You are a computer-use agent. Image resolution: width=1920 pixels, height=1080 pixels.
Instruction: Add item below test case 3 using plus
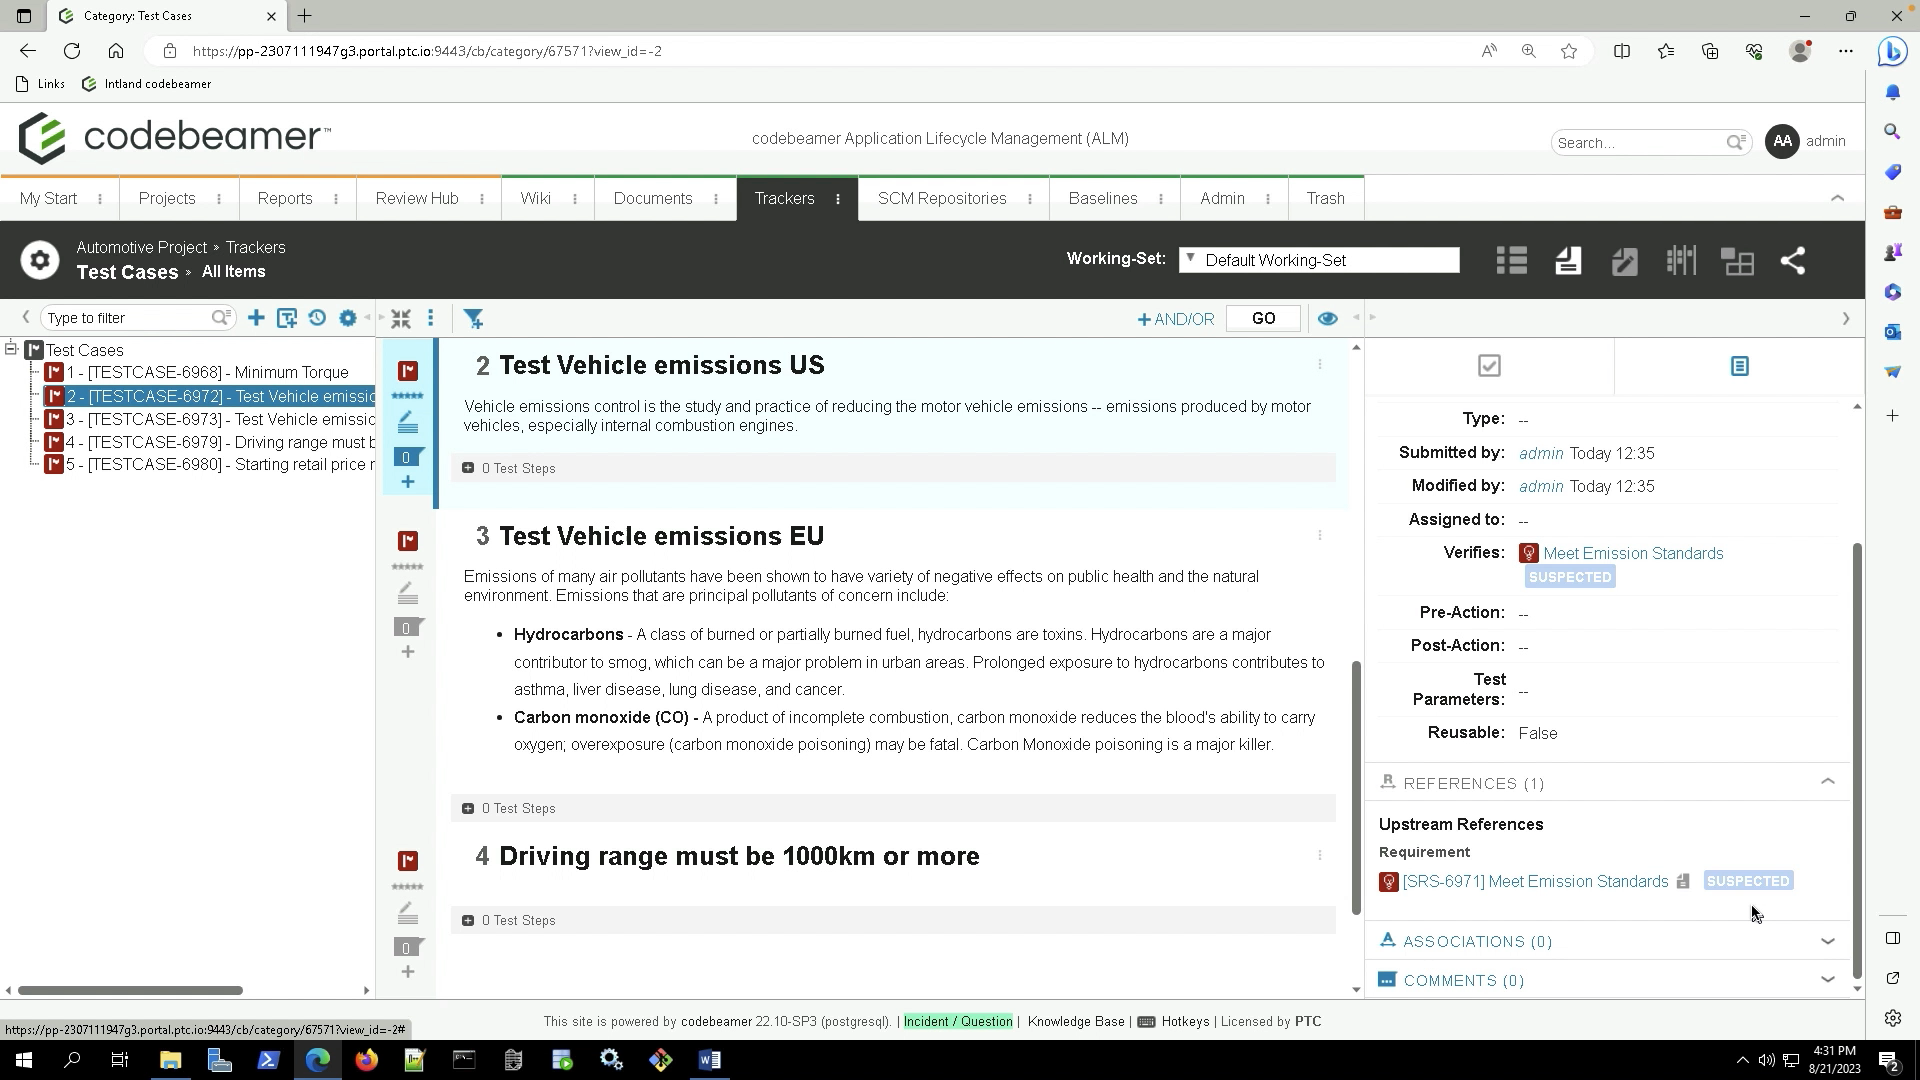tap(407, 652)
